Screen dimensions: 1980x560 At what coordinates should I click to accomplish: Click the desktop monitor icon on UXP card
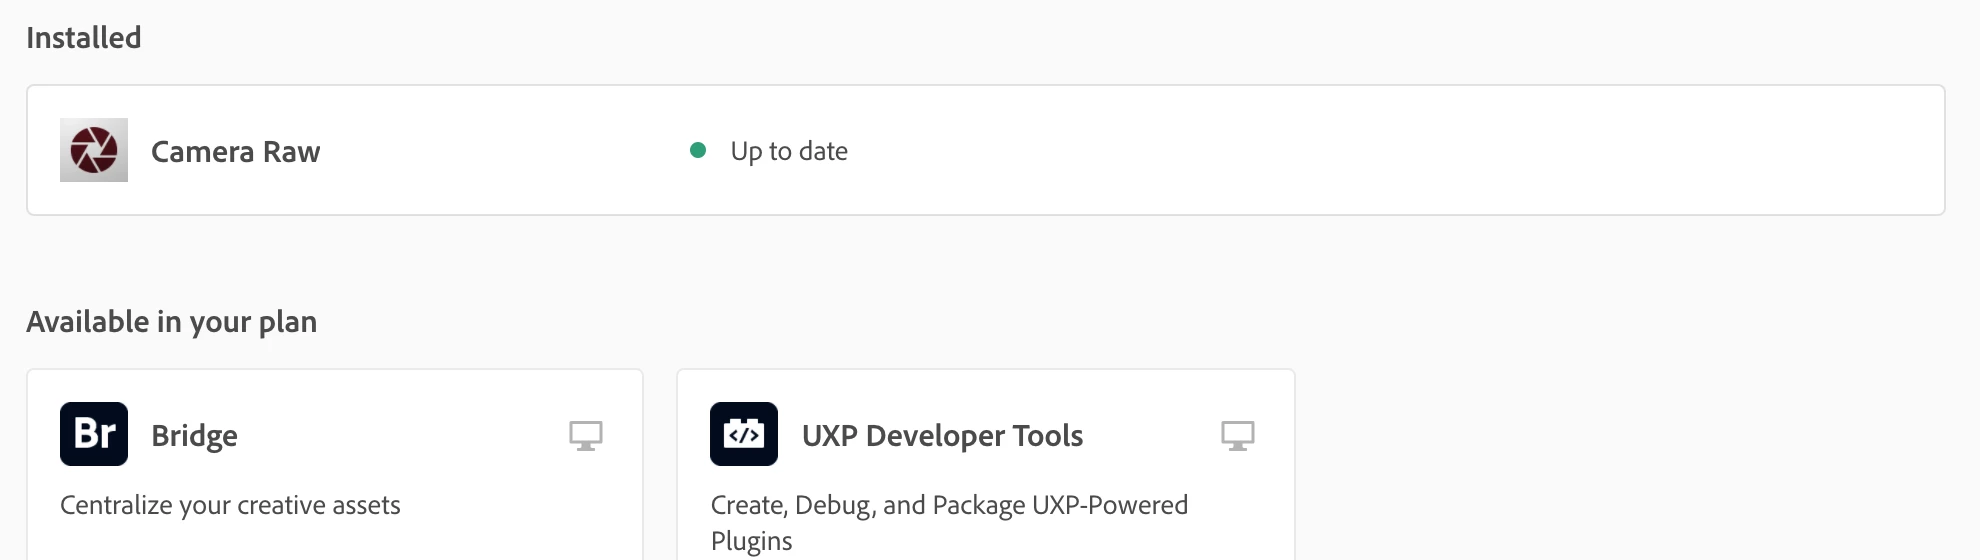(1238, 435)
